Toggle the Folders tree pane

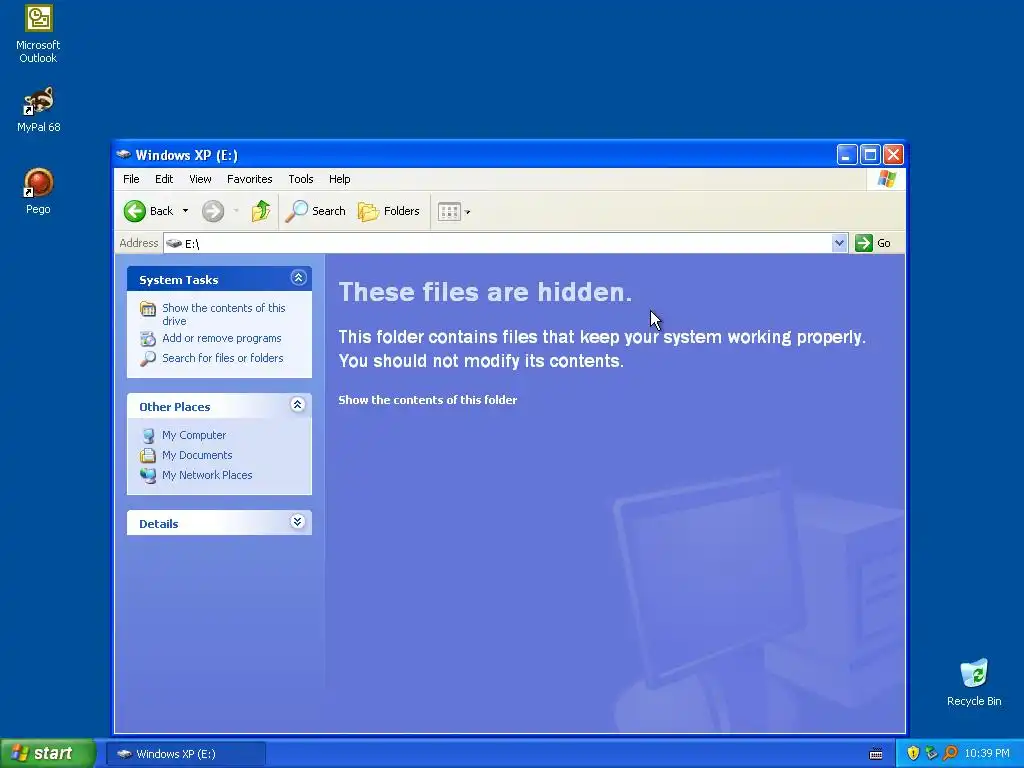pyautogui.click(x=389, y=211)
